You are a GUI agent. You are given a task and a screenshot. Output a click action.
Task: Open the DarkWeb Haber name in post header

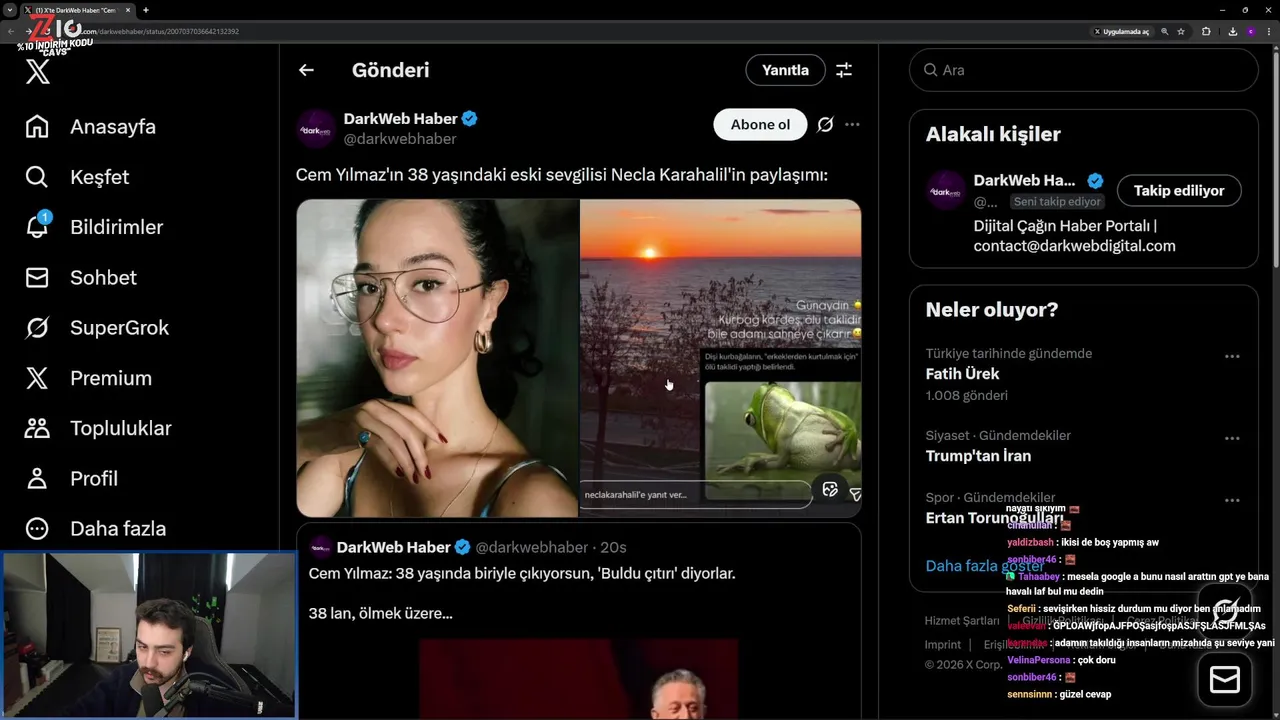(400, 118)
